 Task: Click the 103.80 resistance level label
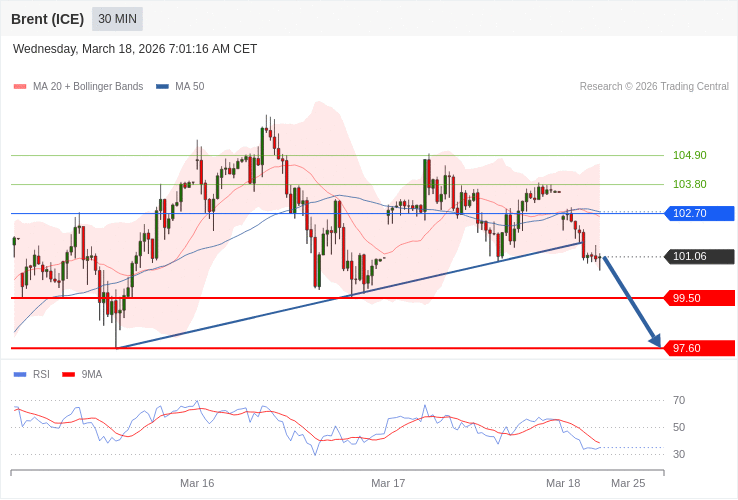[x=689, y=184]
